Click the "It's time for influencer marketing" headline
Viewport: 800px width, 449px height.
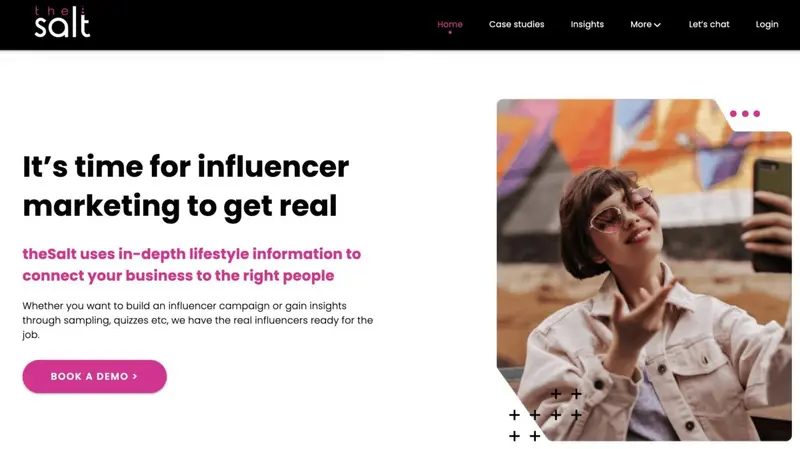pos(185,186)
